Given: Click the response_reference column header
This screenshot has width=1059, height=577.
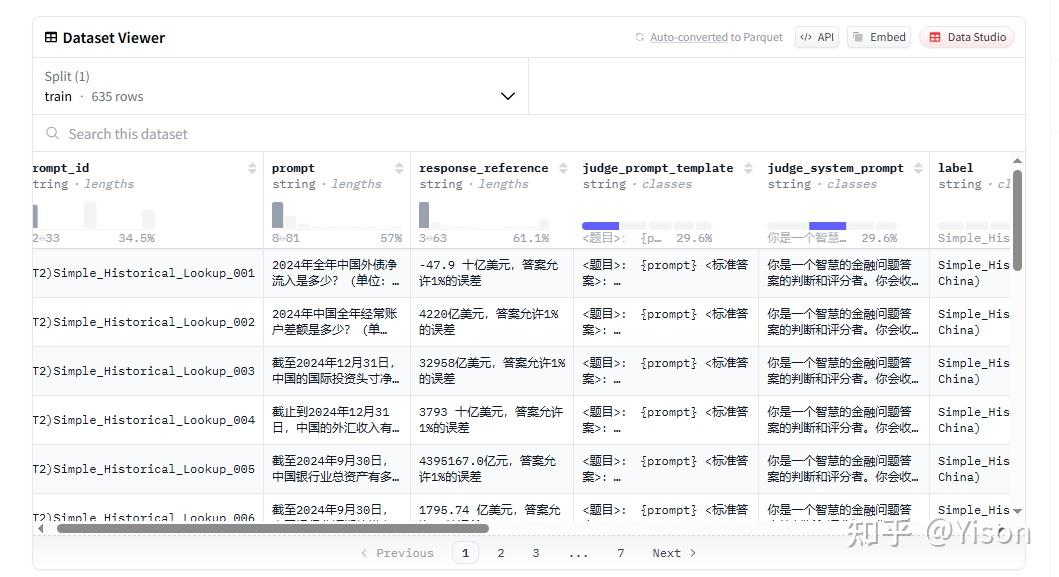Looking at the screenshot, I should pyautogui.click(x=484, y=168).
